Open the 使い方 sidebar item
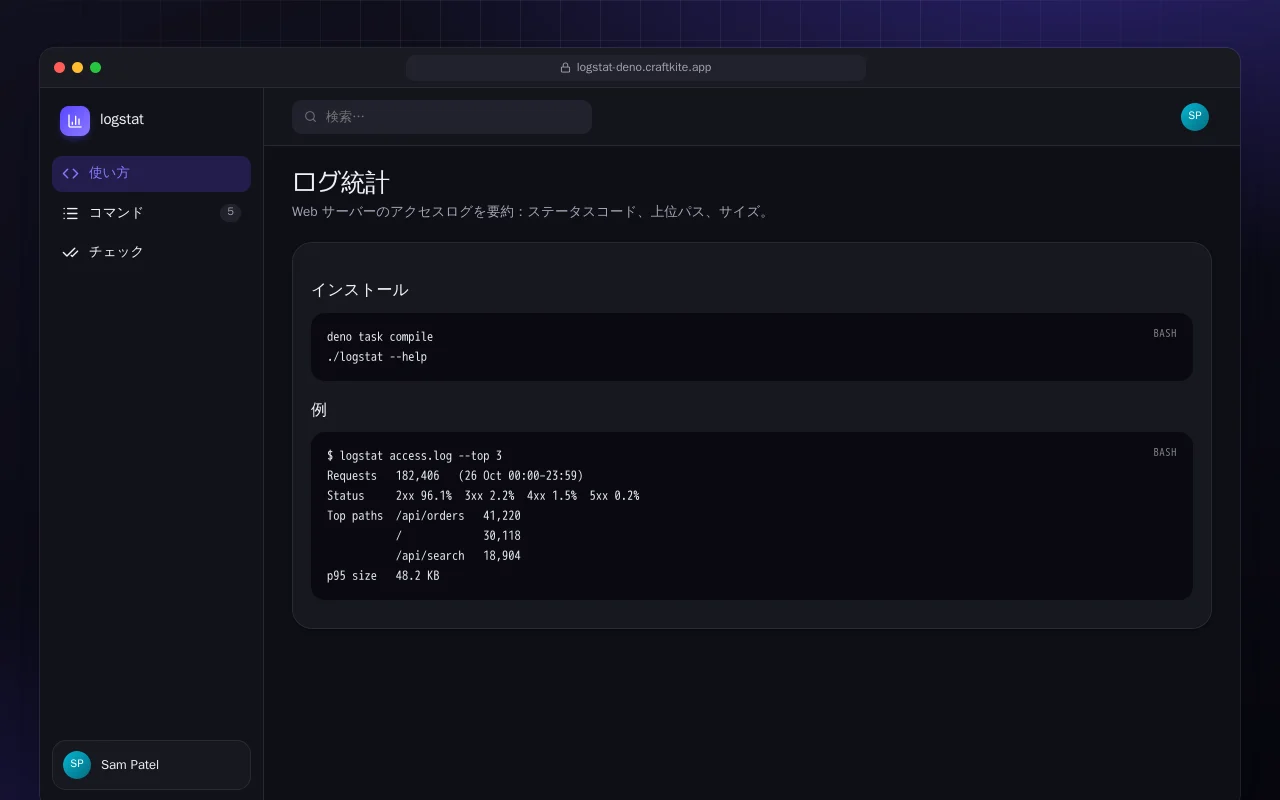Viewport: 1280px width, 800px height. point(151,173)
